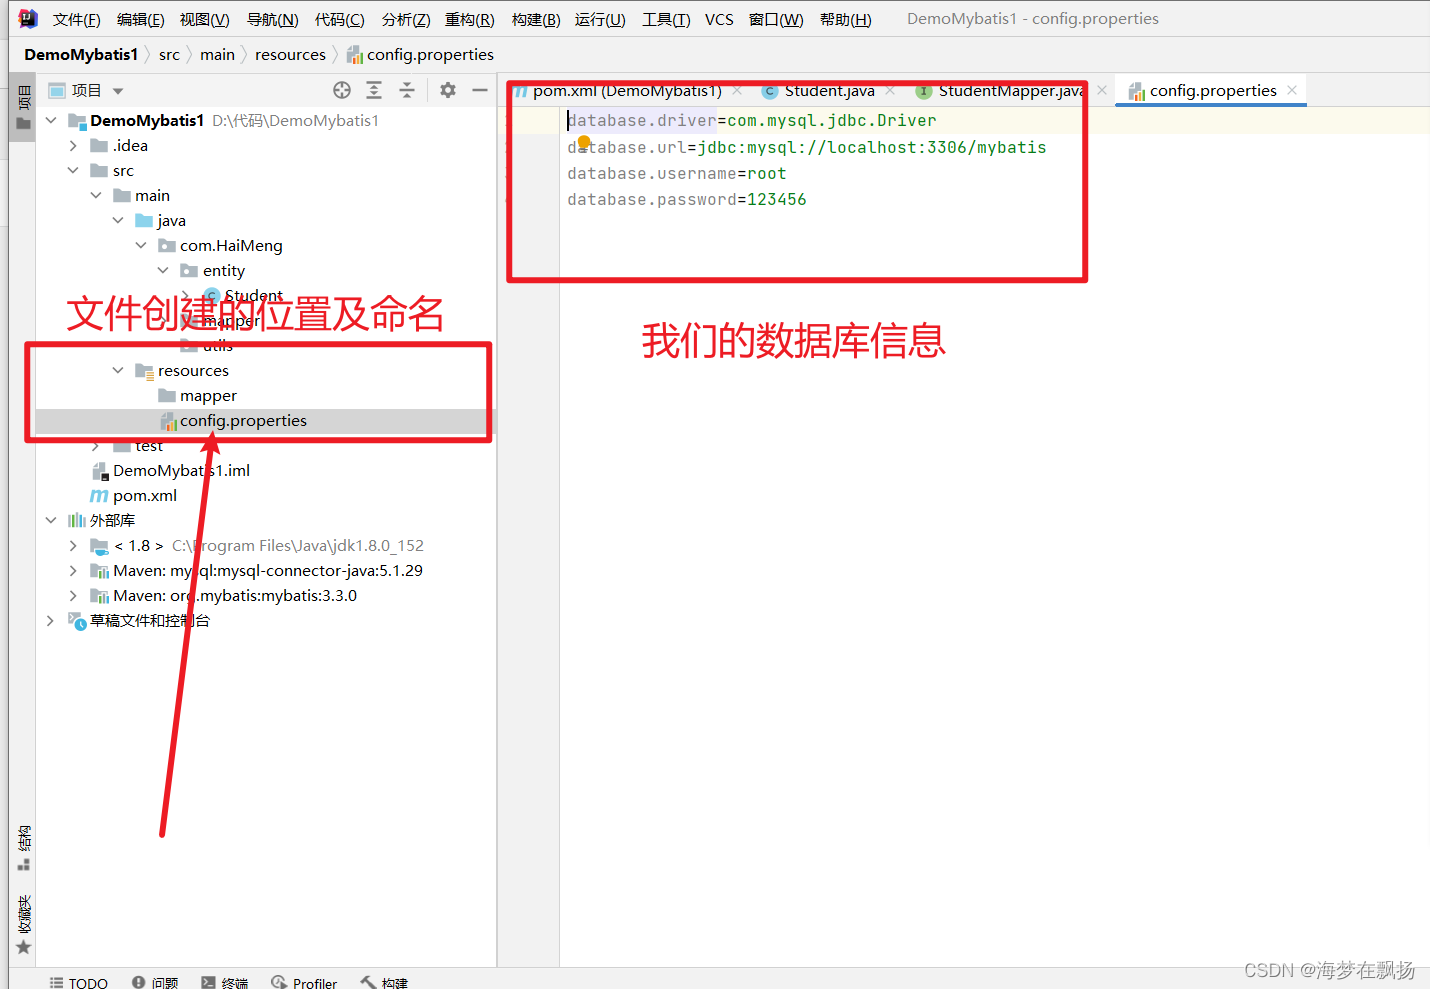The height and width of the screenshot is (989, 1430).
Task: Open the 问题 tool window
Action: click(155, 983)
